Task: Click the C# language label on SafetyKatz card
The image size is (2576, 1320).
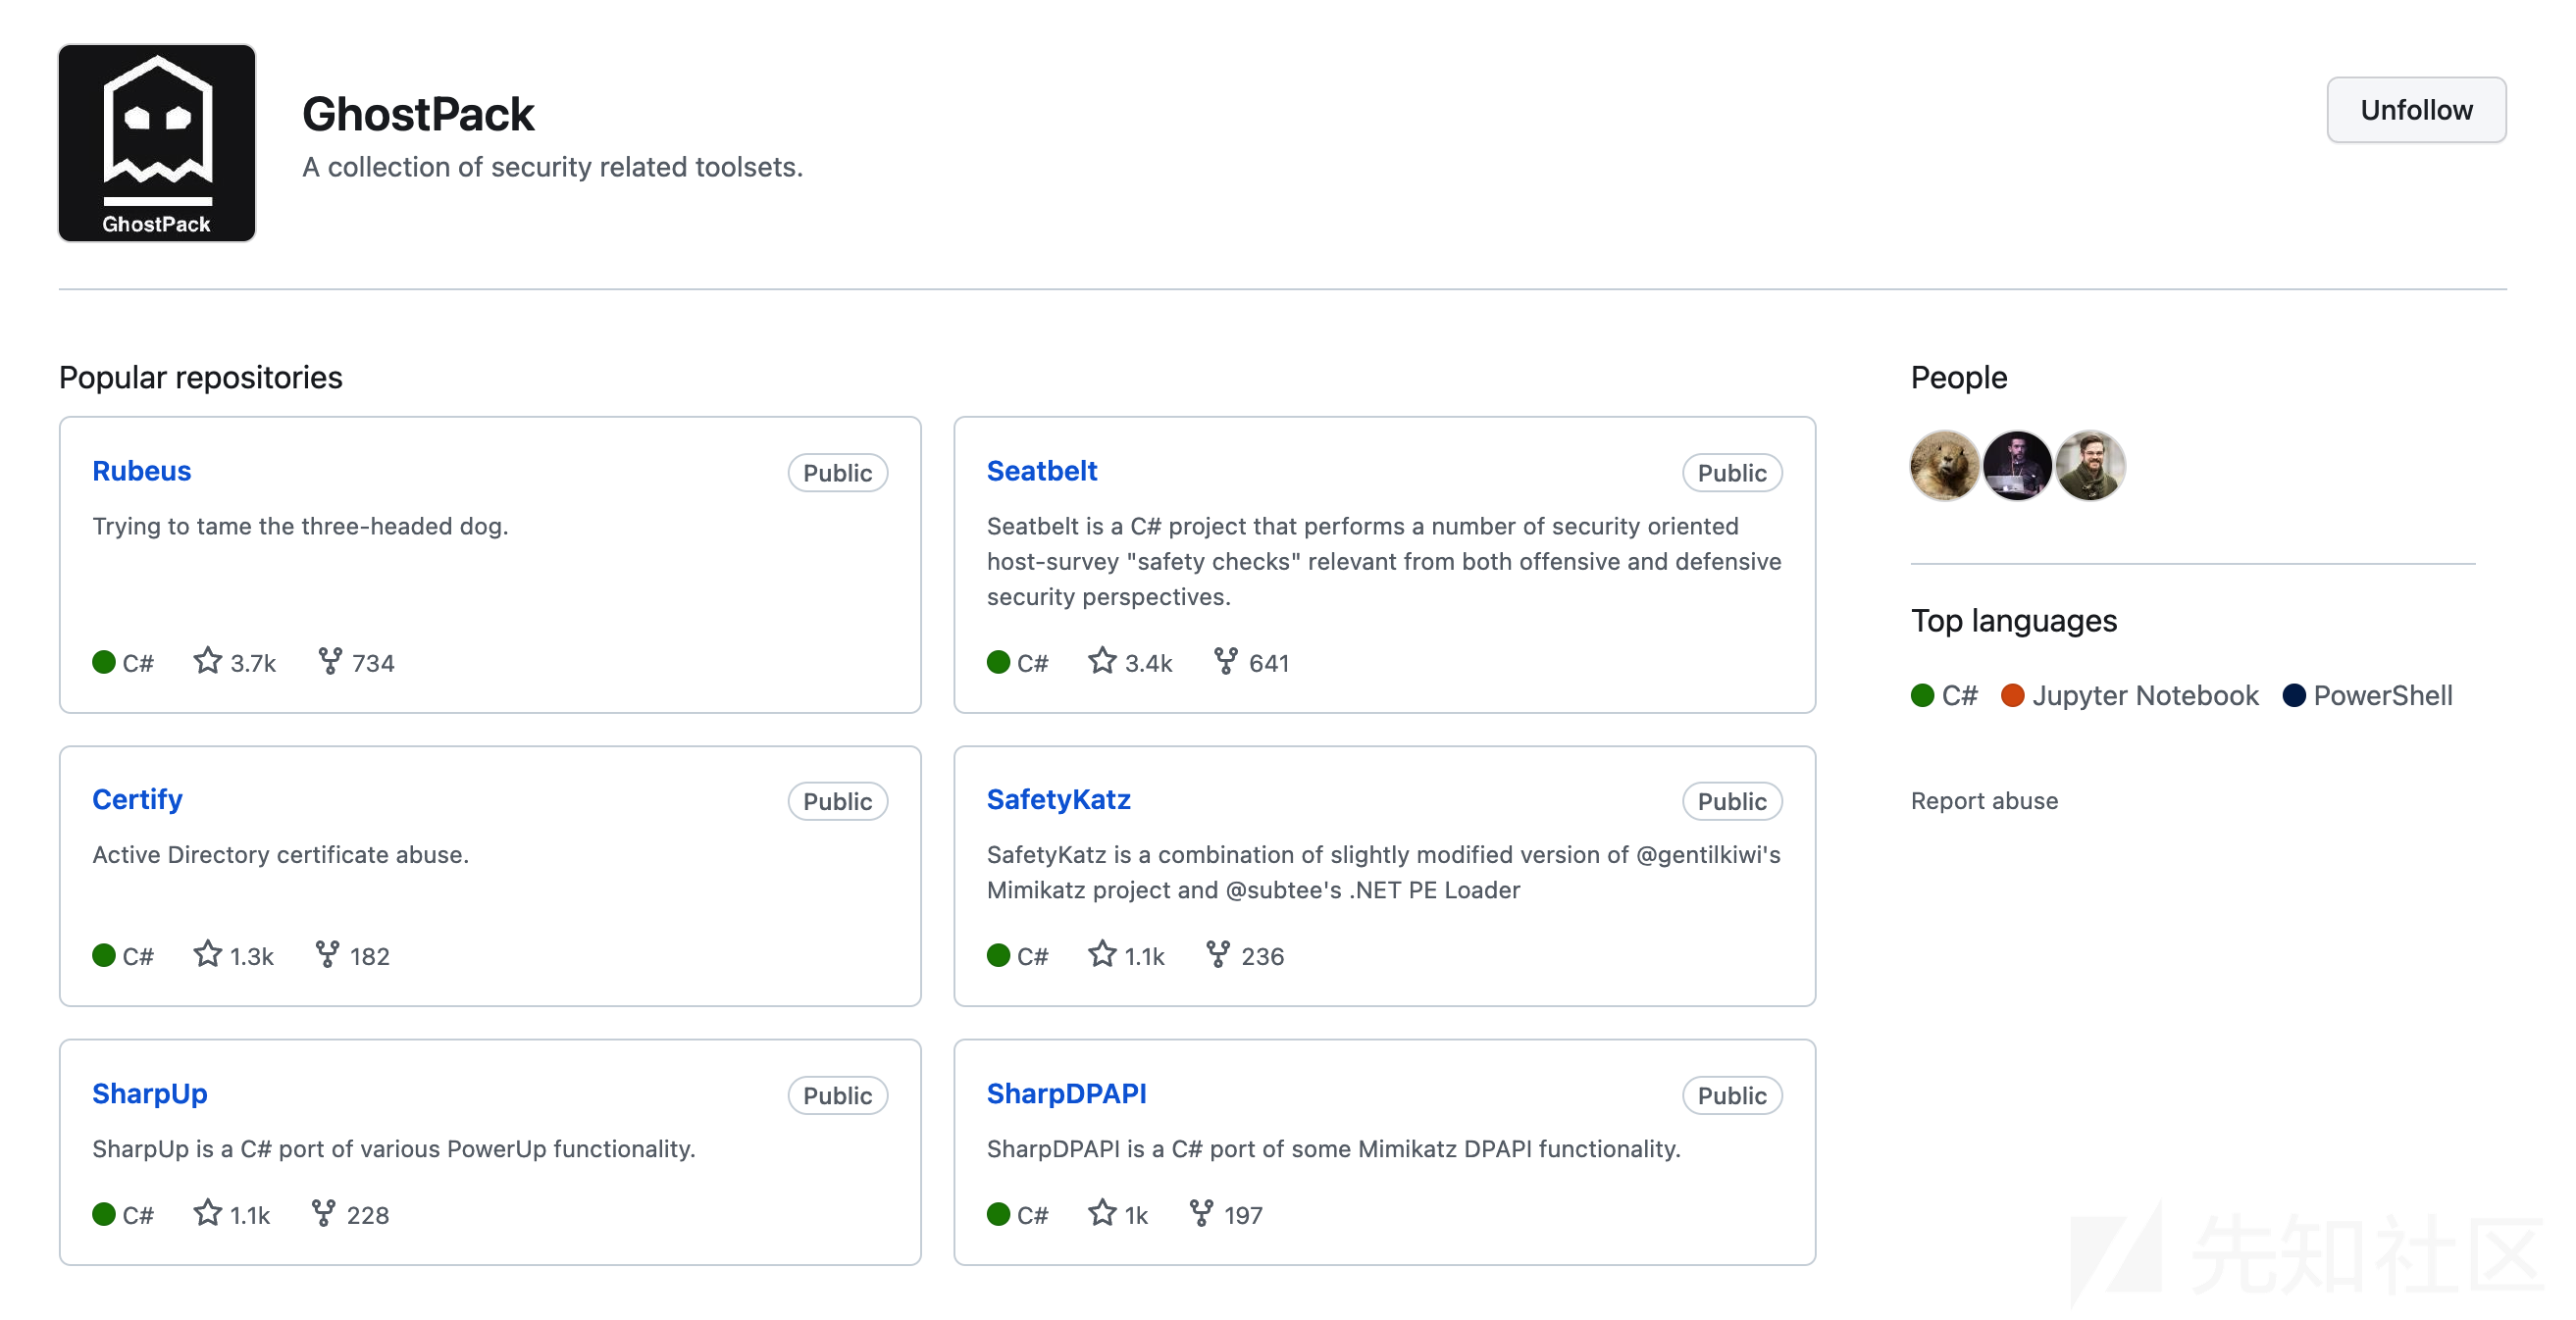Action: tap(1032, 956)
